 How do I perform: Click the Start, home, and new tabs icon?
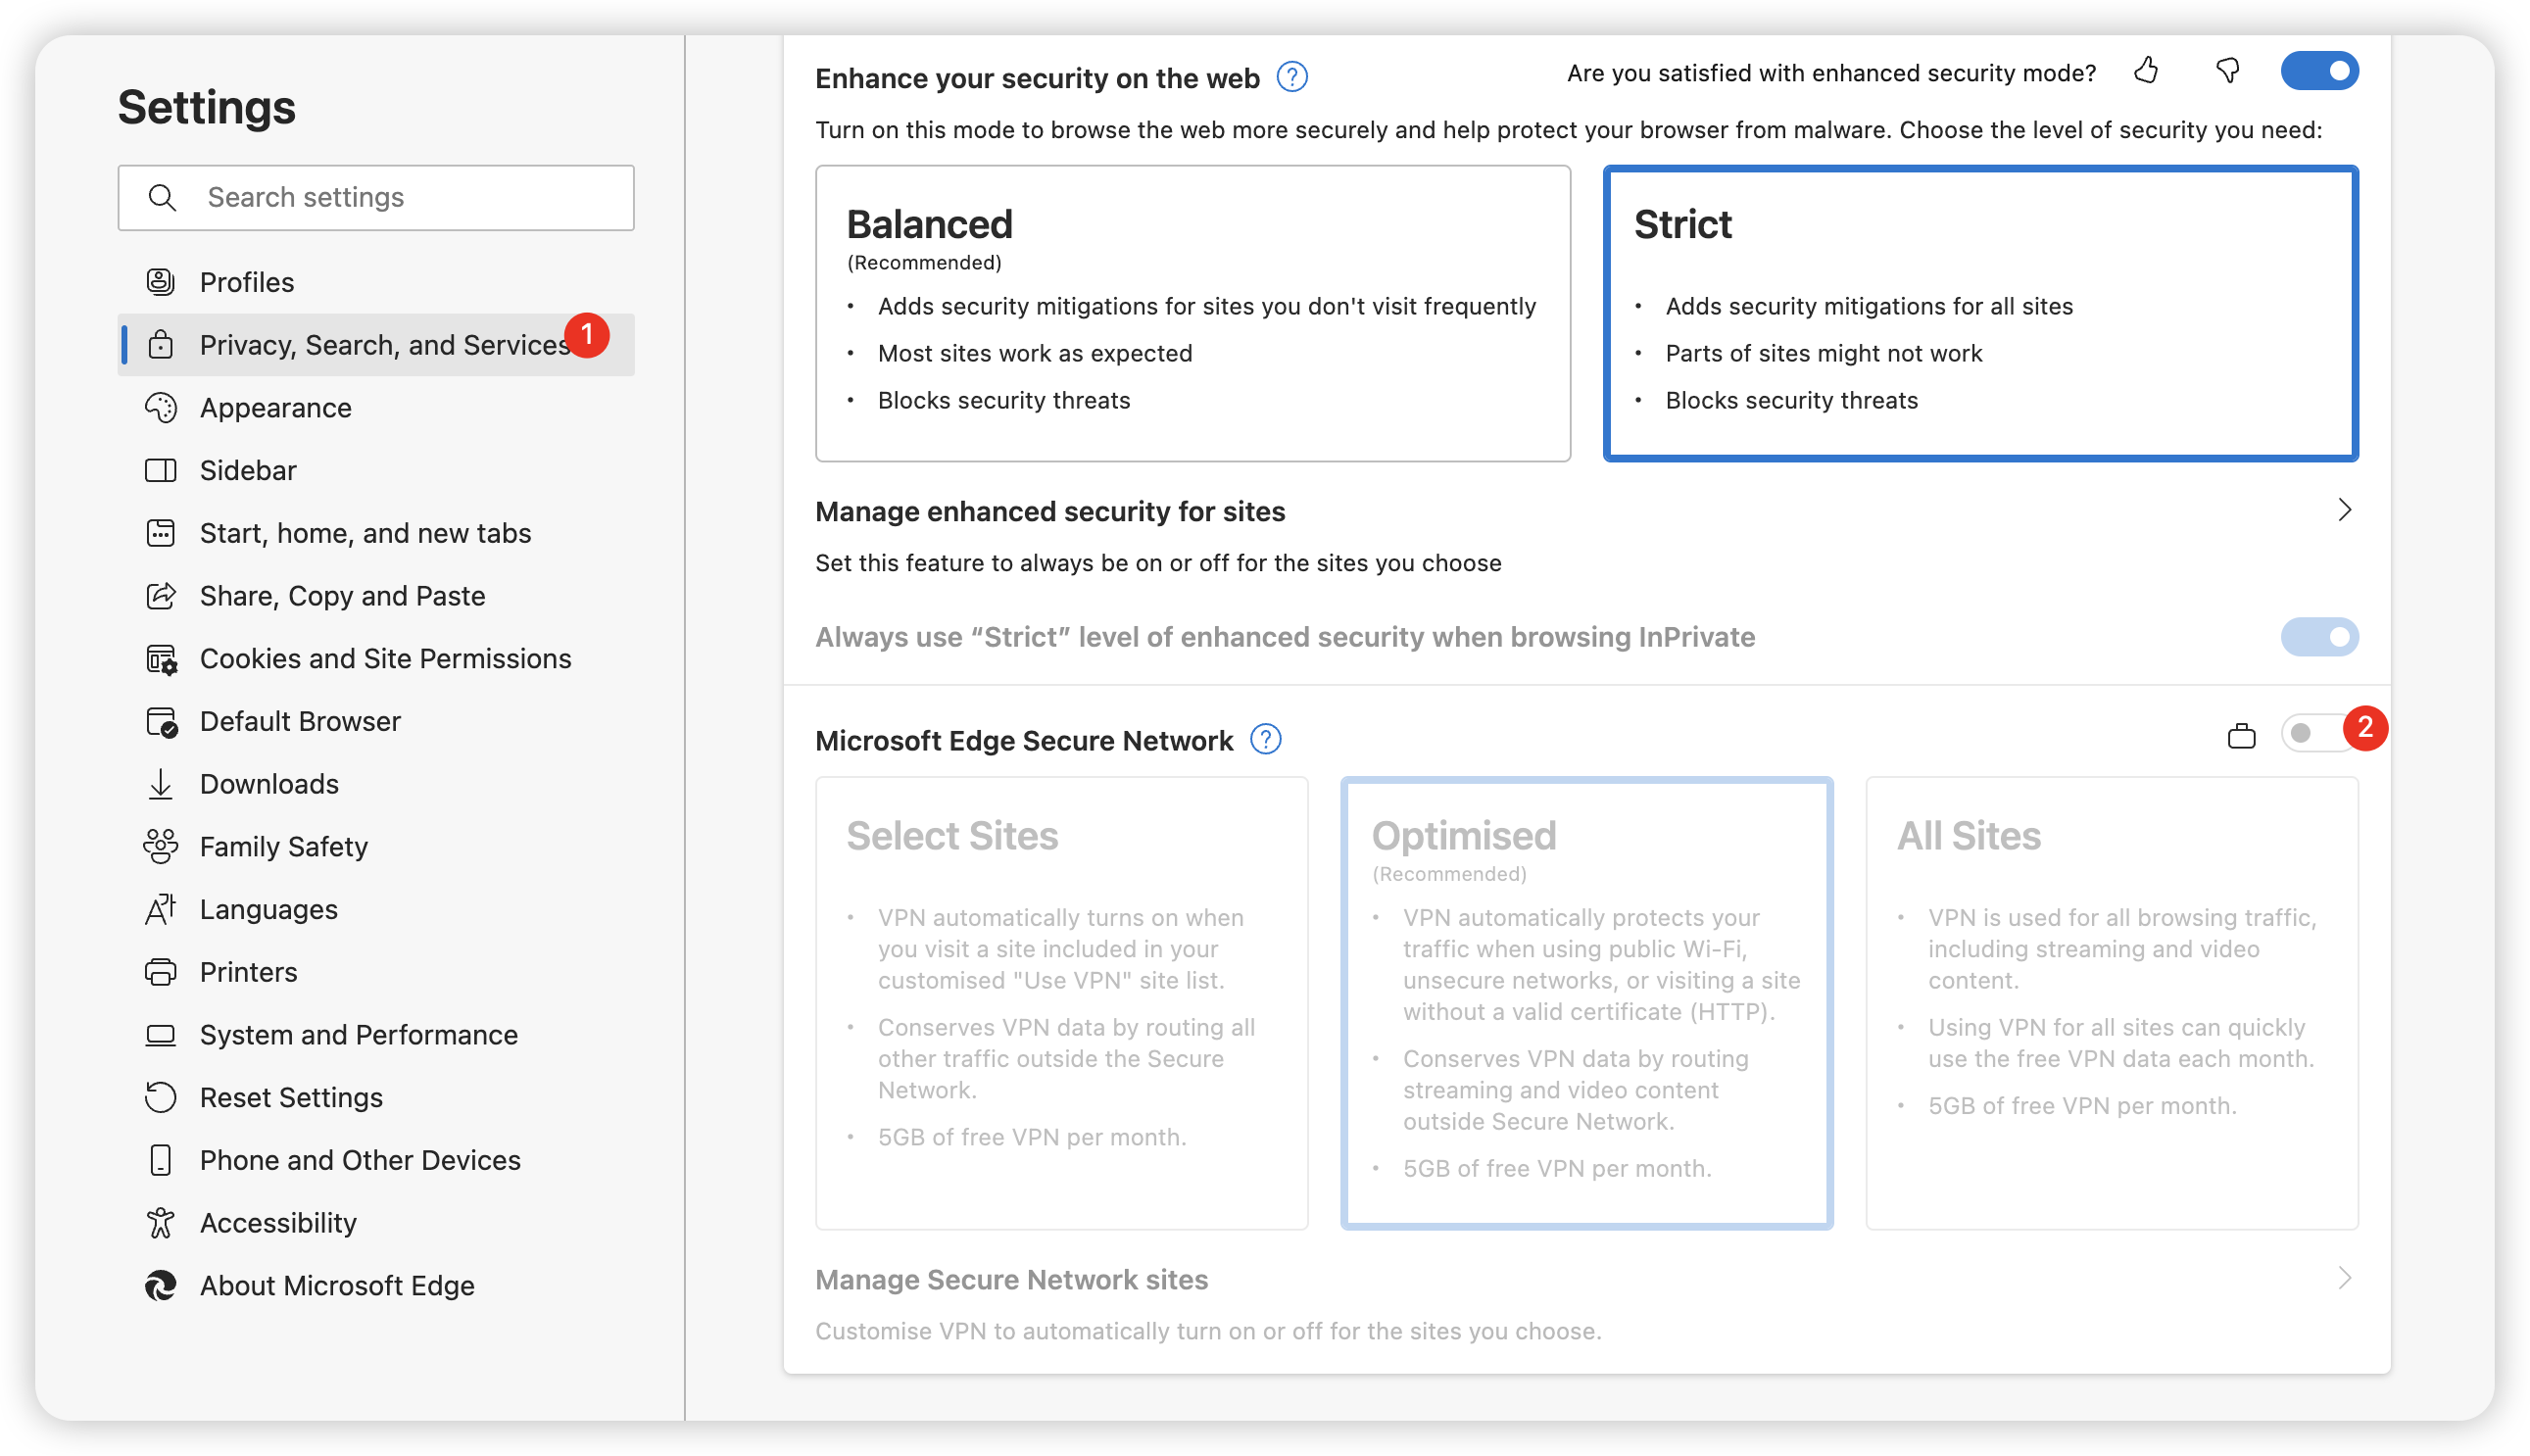click(160, 533)
